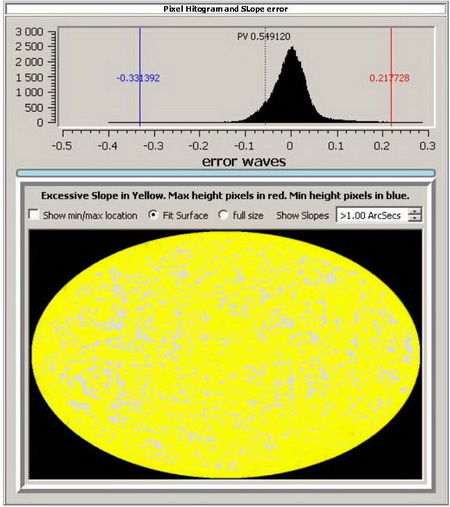Select the full size radio button
Viewport: 450px width, 507px height.
pyautogui.click(x=223, y=215)
